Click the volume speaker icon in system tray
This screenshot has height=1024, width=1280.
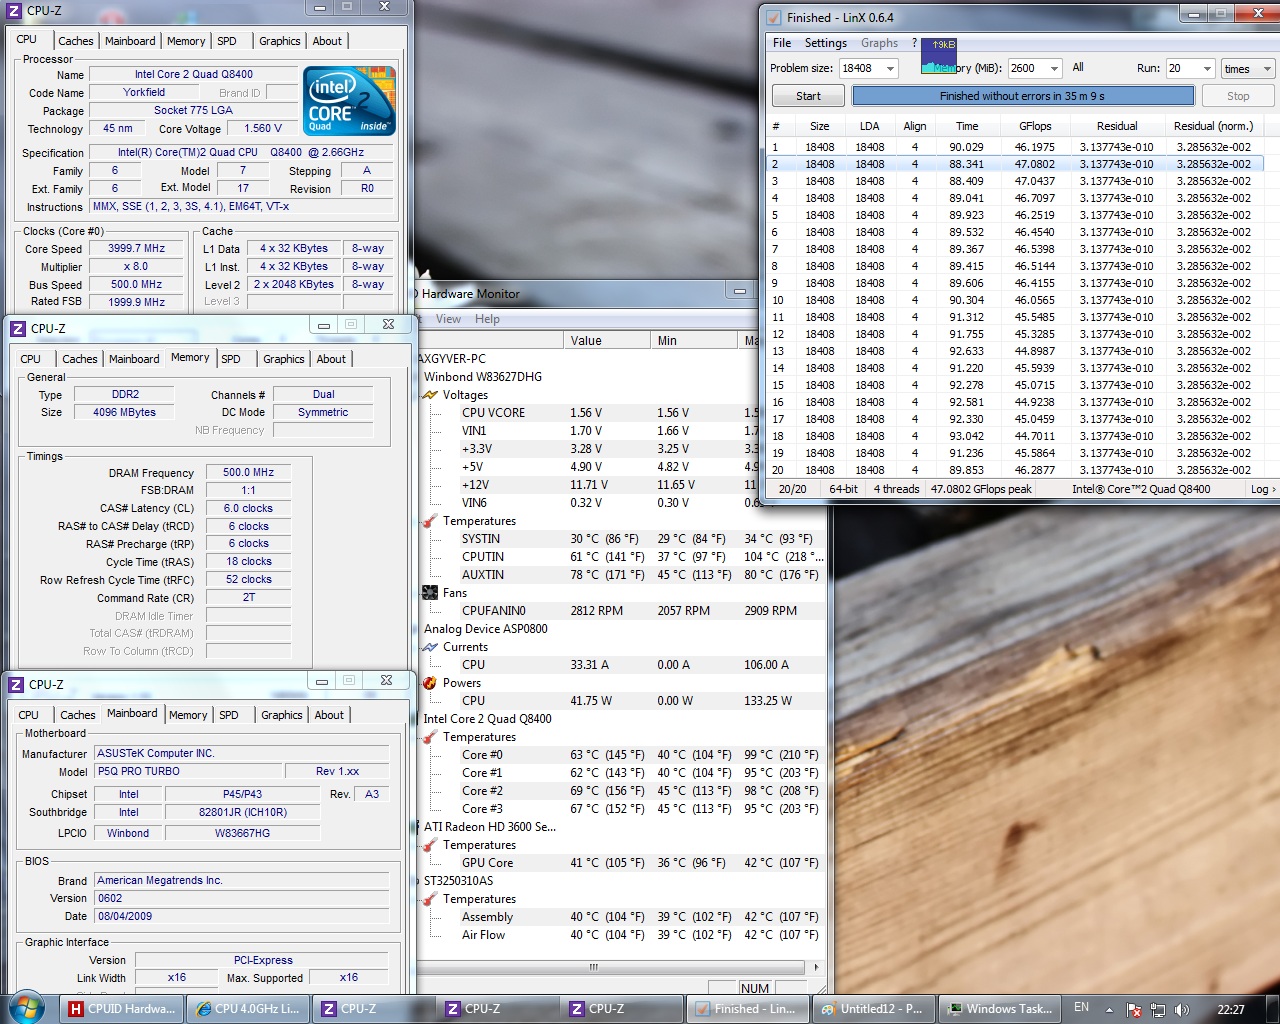(1182, 1009)
